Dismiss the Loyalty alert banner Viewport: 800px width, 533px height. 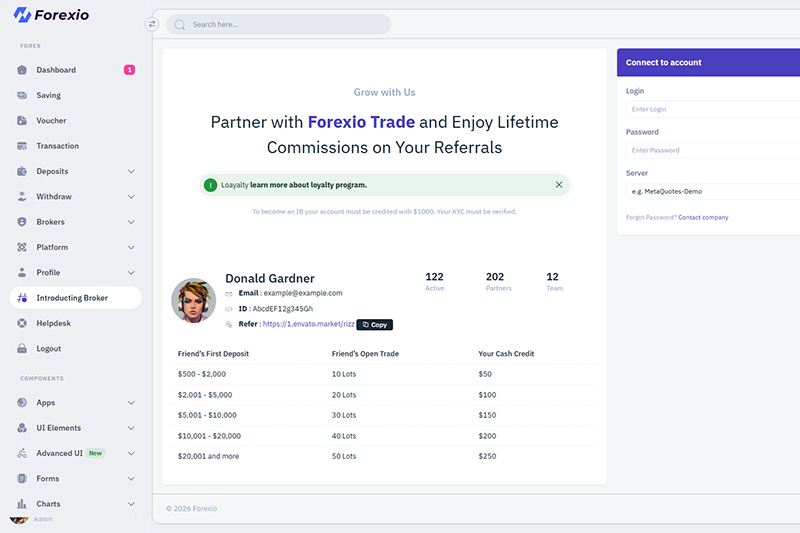tap(559, 185)
